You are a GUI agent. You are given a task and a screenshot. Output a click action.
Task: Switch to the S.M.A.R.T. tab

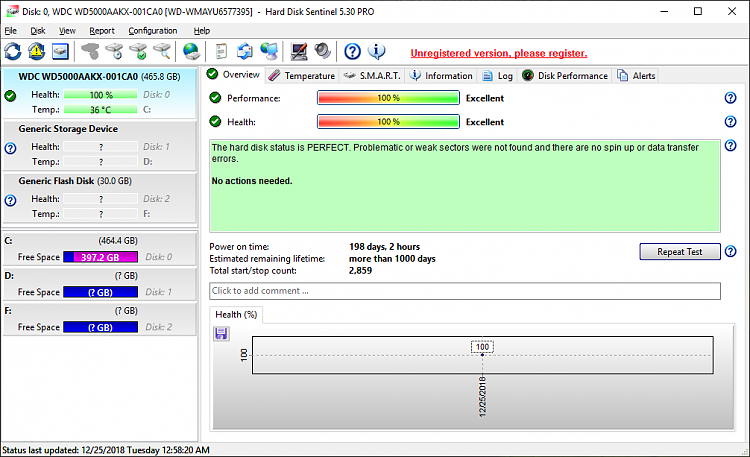tap(372, 76)
